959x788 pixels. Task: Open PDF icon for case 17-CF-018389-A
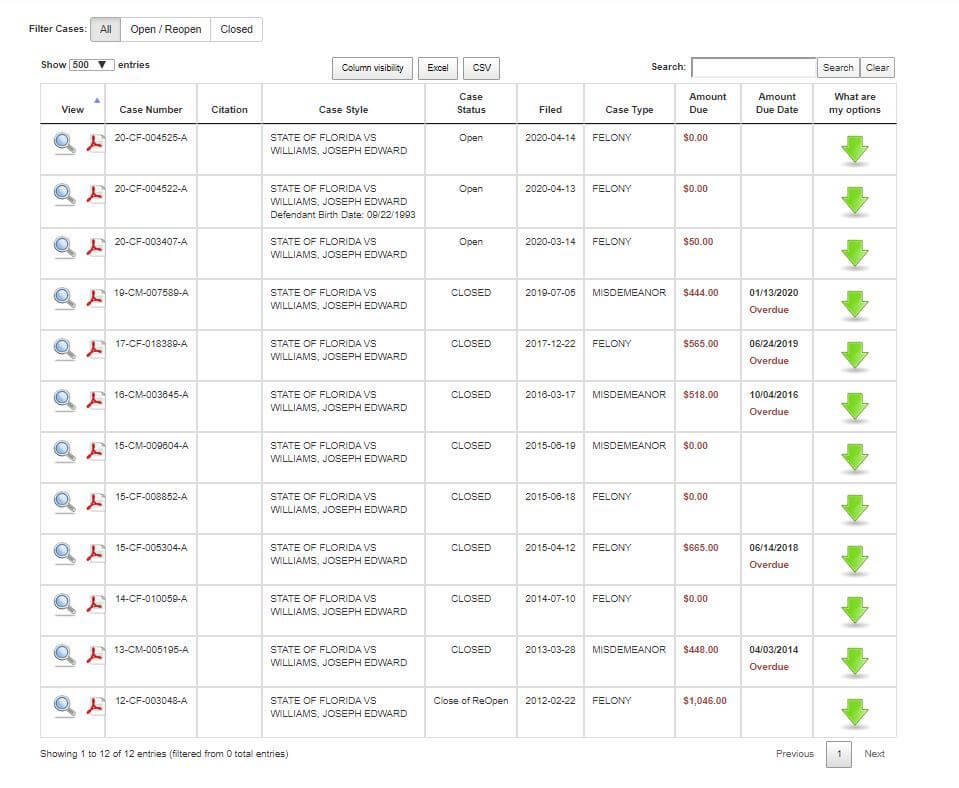click(95, 348)
